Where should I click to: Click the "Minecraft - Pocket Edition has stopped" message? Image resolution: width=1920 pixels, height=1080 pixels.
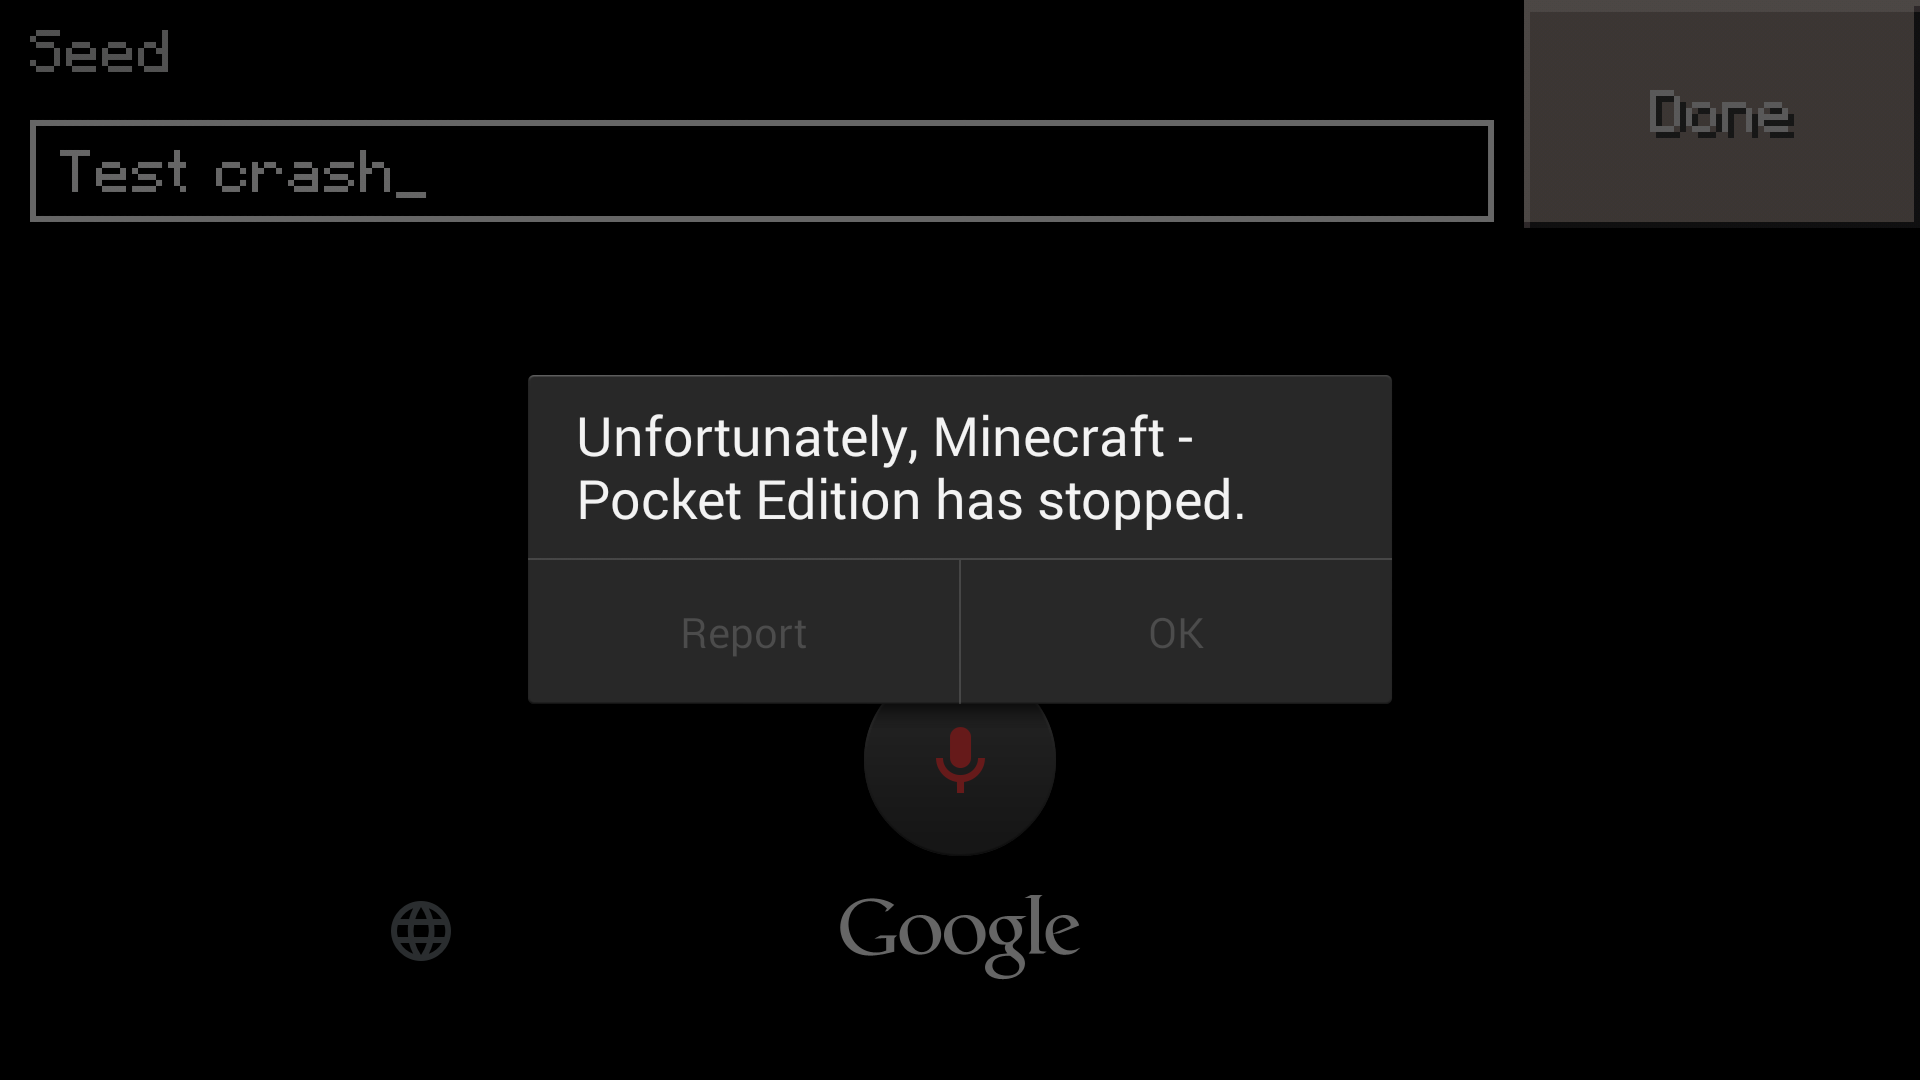(x=911, y=468)
